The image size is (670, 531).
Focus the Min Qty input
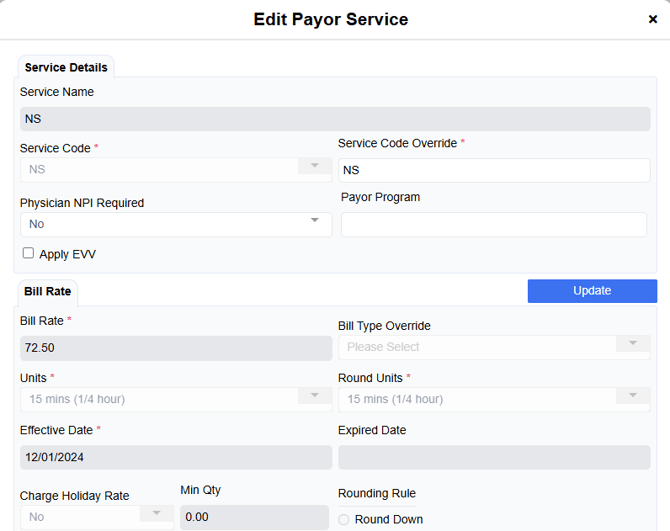[254, 517]
